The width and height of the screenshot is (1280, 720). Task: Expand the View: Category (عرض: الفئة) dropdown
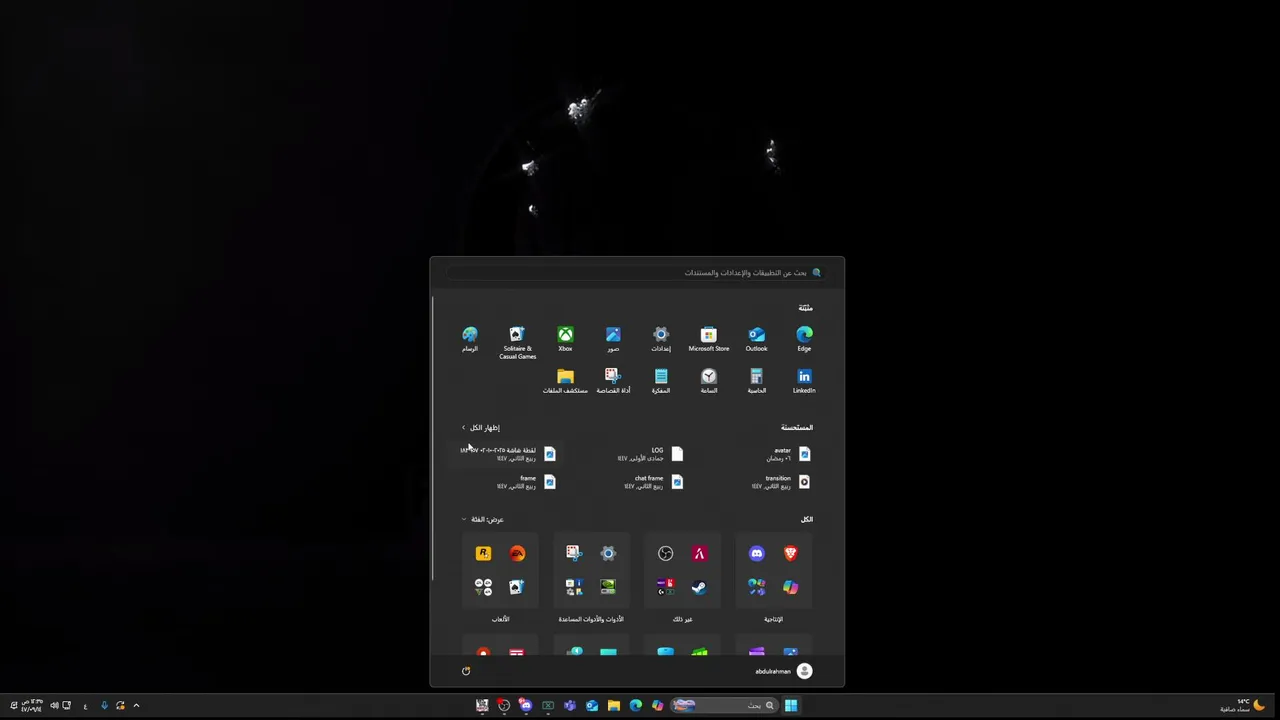tap(483, 519)
